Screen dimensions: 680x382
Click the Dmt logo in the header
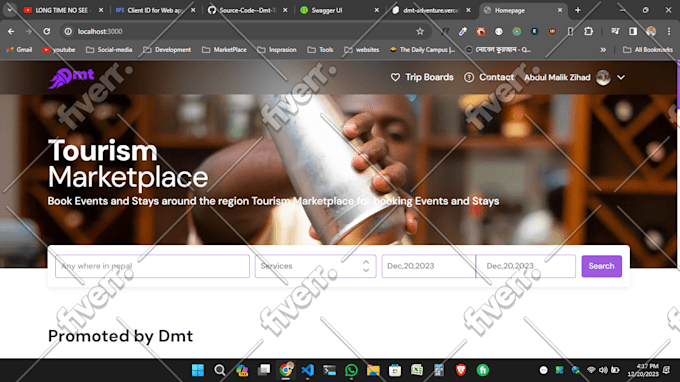click(x=72, y=78)
